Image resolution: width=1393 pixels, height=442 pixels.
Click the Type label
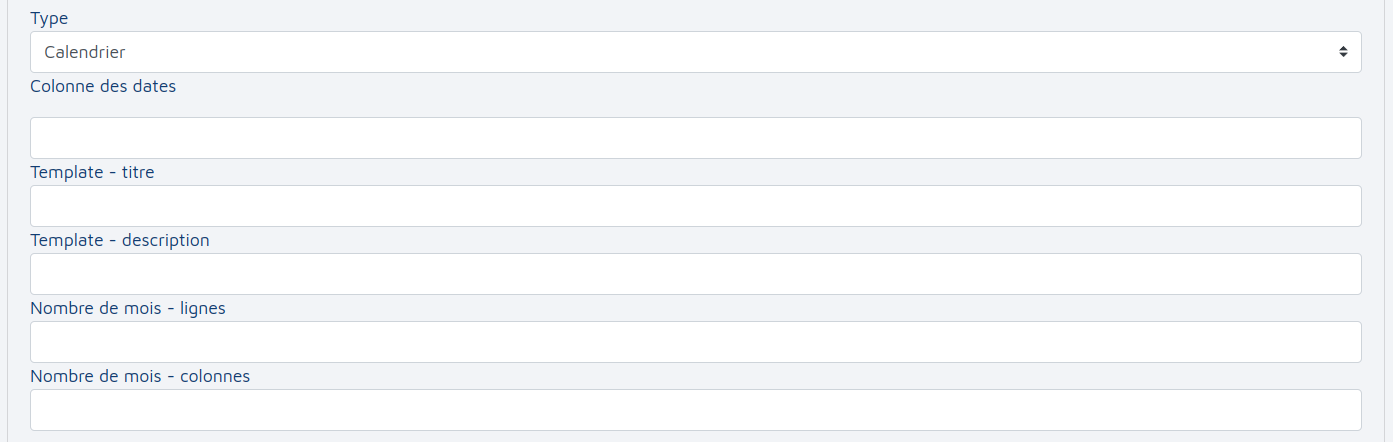[x=50, y=18]
